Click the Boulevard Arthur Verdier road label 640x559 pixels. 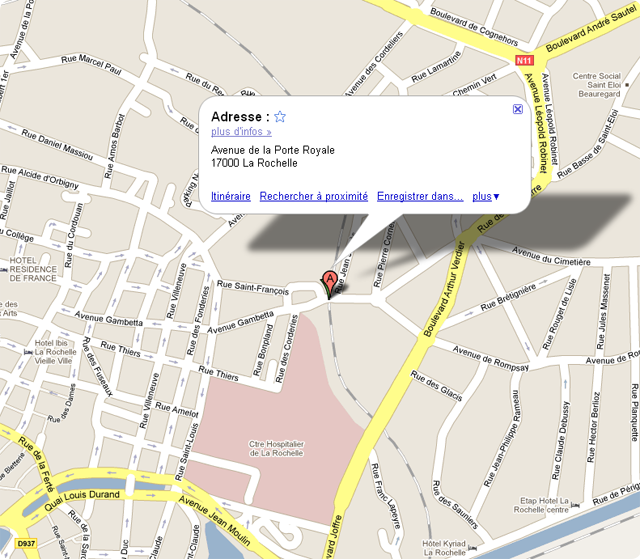444,290
